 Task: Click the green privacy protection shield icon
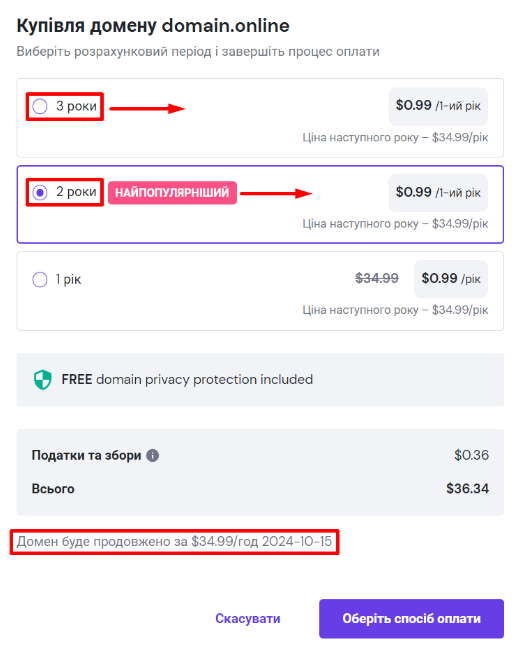[x=42, y=379]
